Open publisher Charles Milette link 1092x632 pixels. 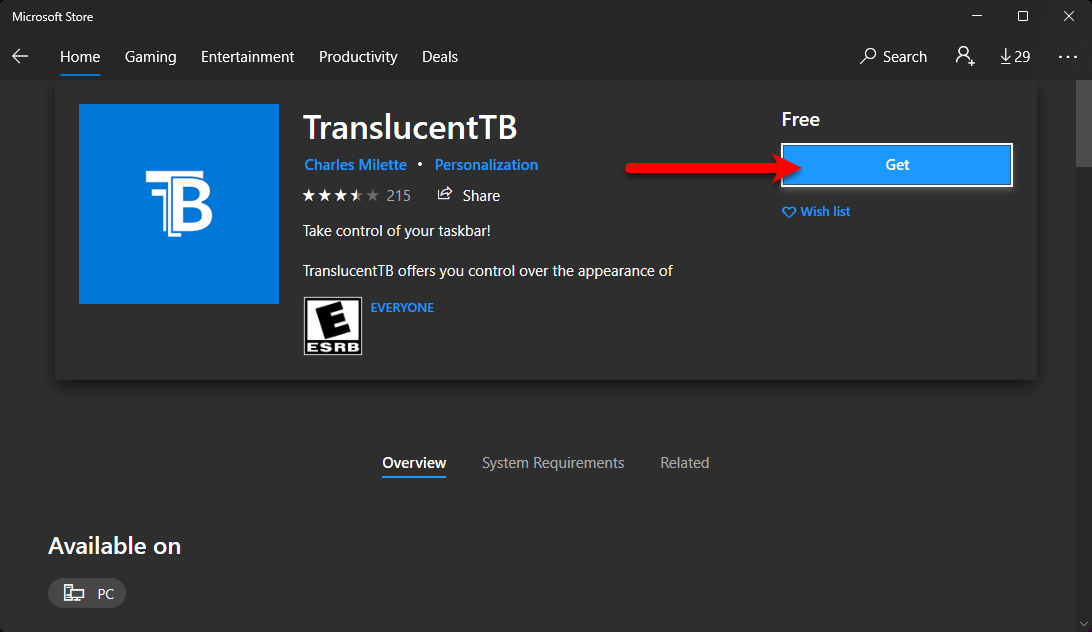point(355,164)
